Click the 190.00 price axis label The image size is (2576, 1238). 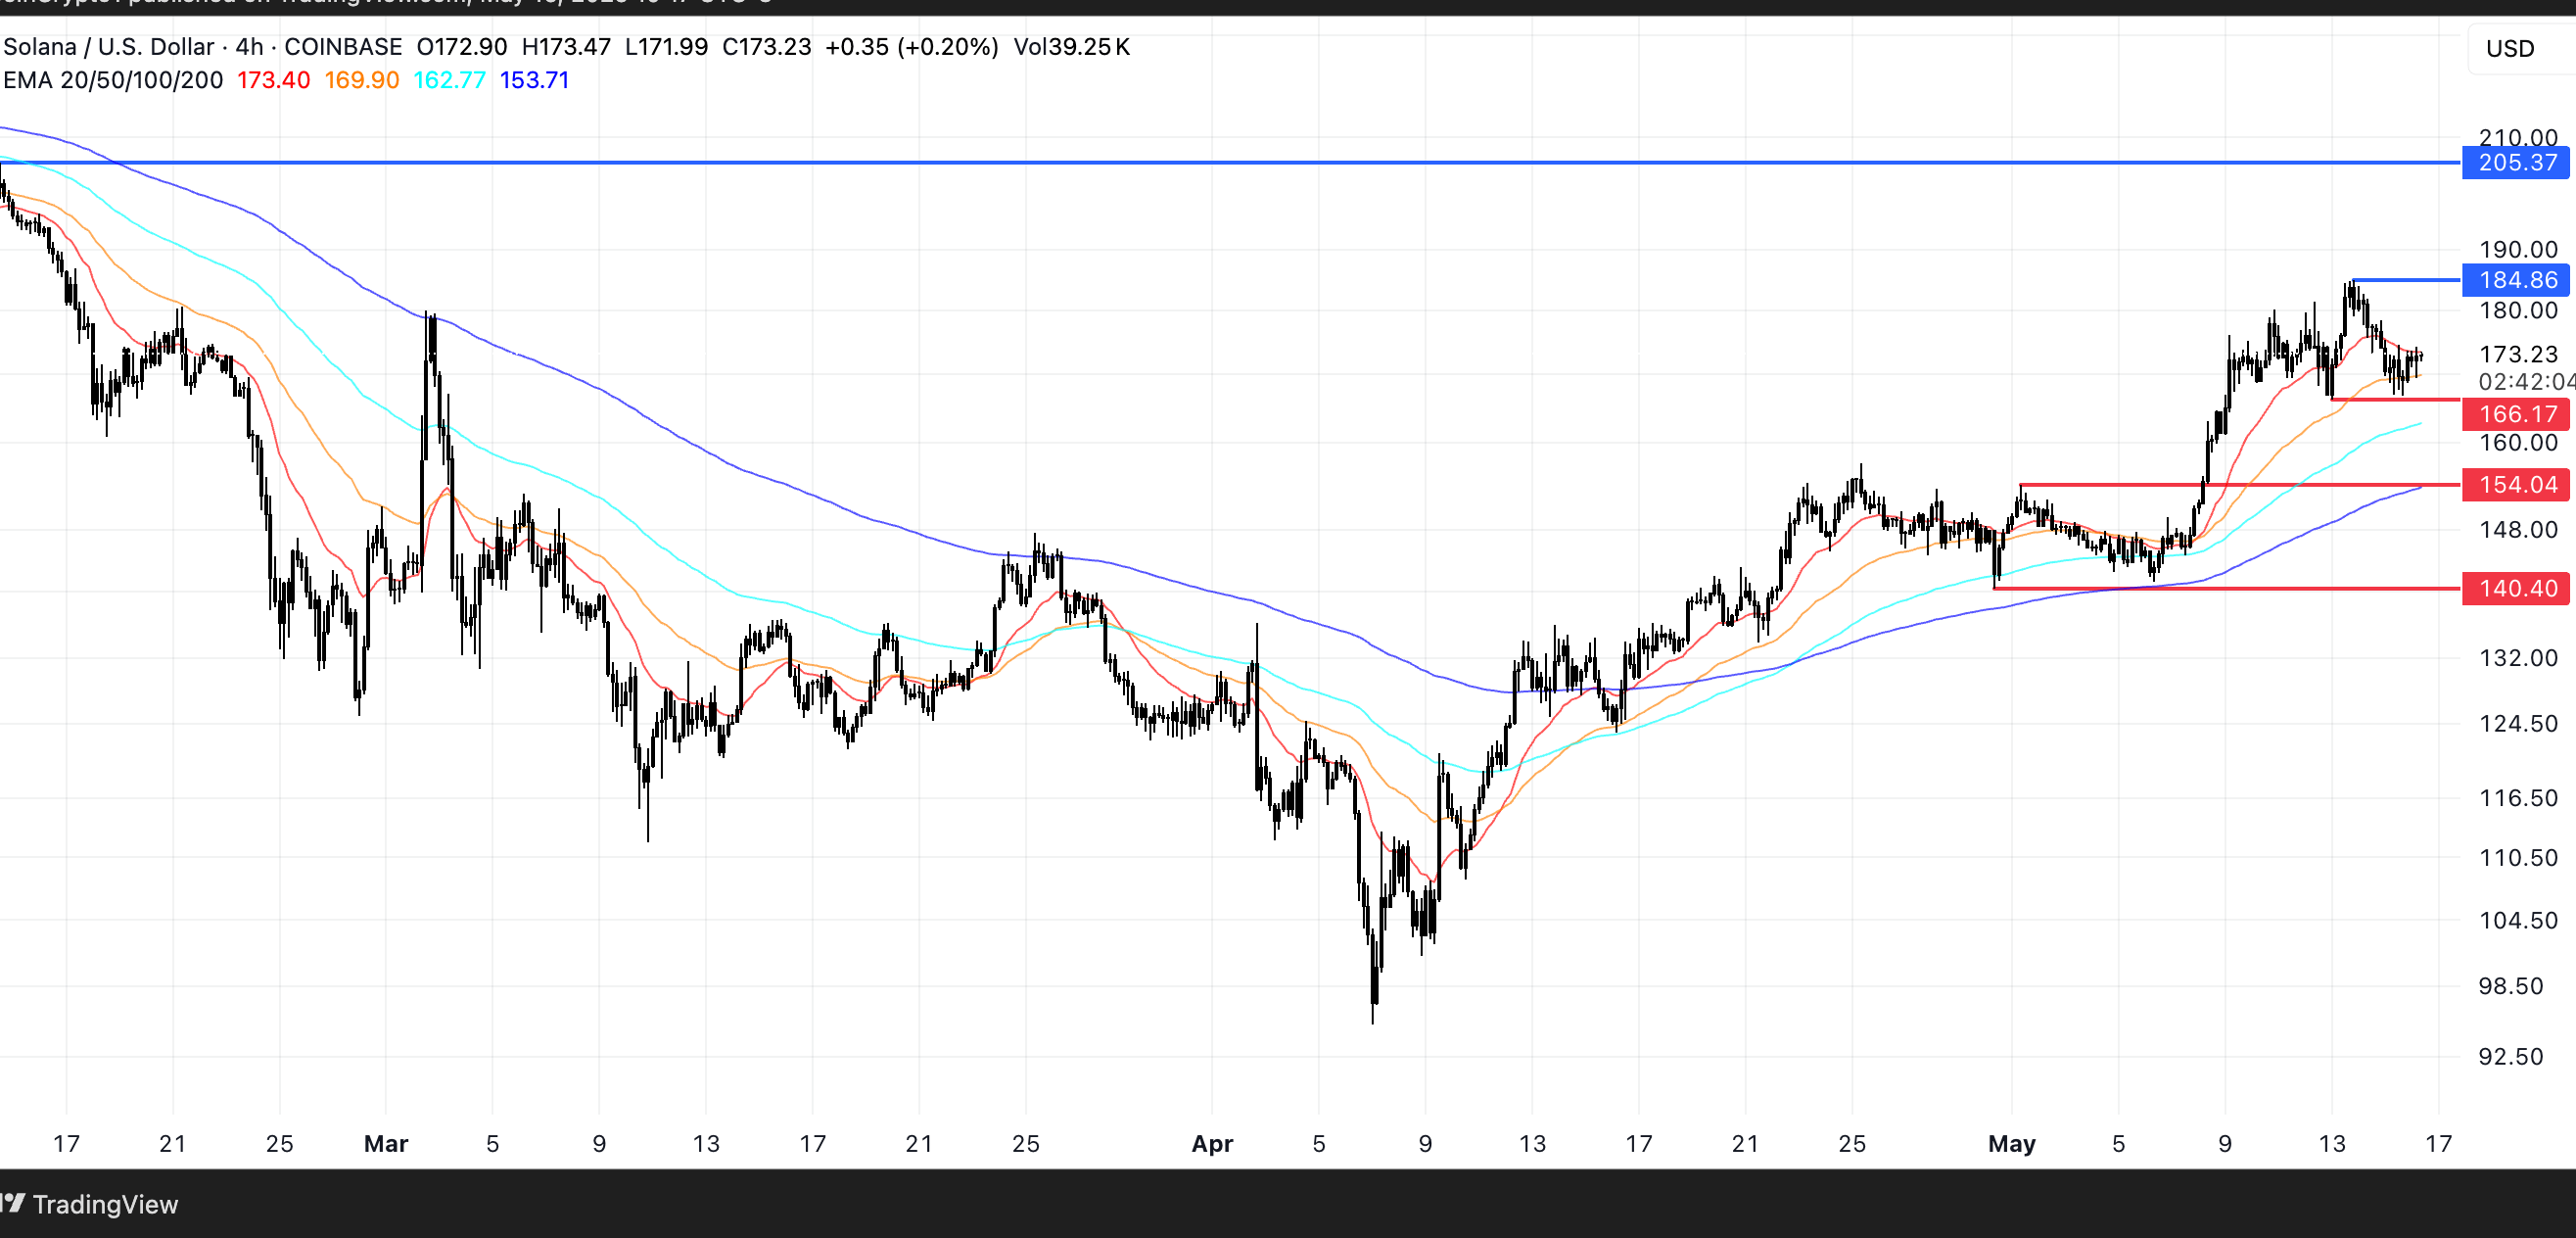coord(2518,250)
